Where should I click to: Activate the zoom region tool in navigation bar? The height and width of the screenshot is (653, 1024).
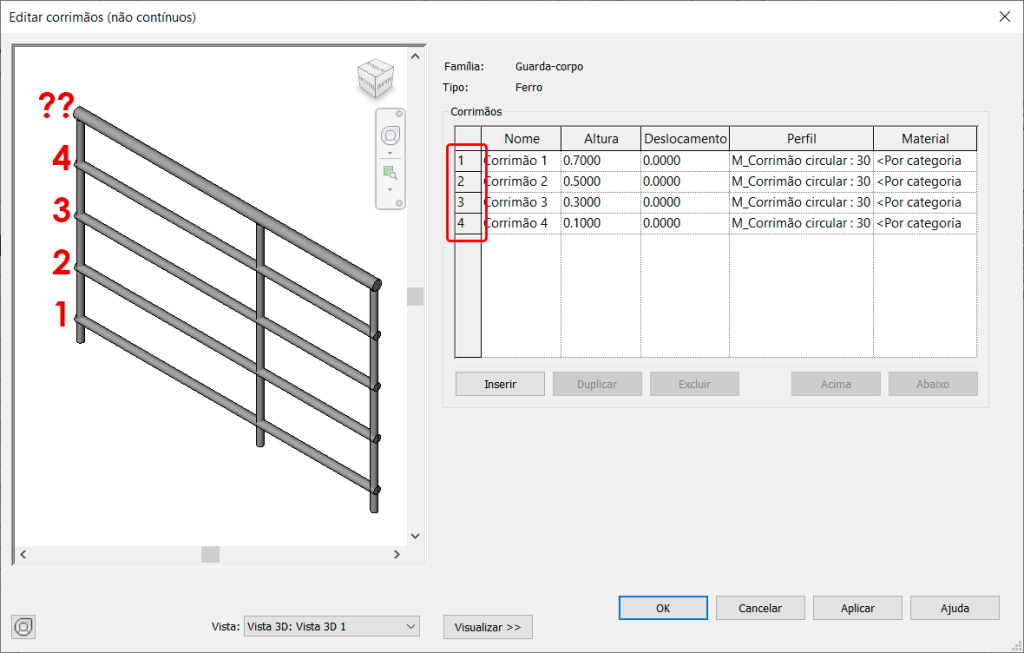(x=390, y=173)
